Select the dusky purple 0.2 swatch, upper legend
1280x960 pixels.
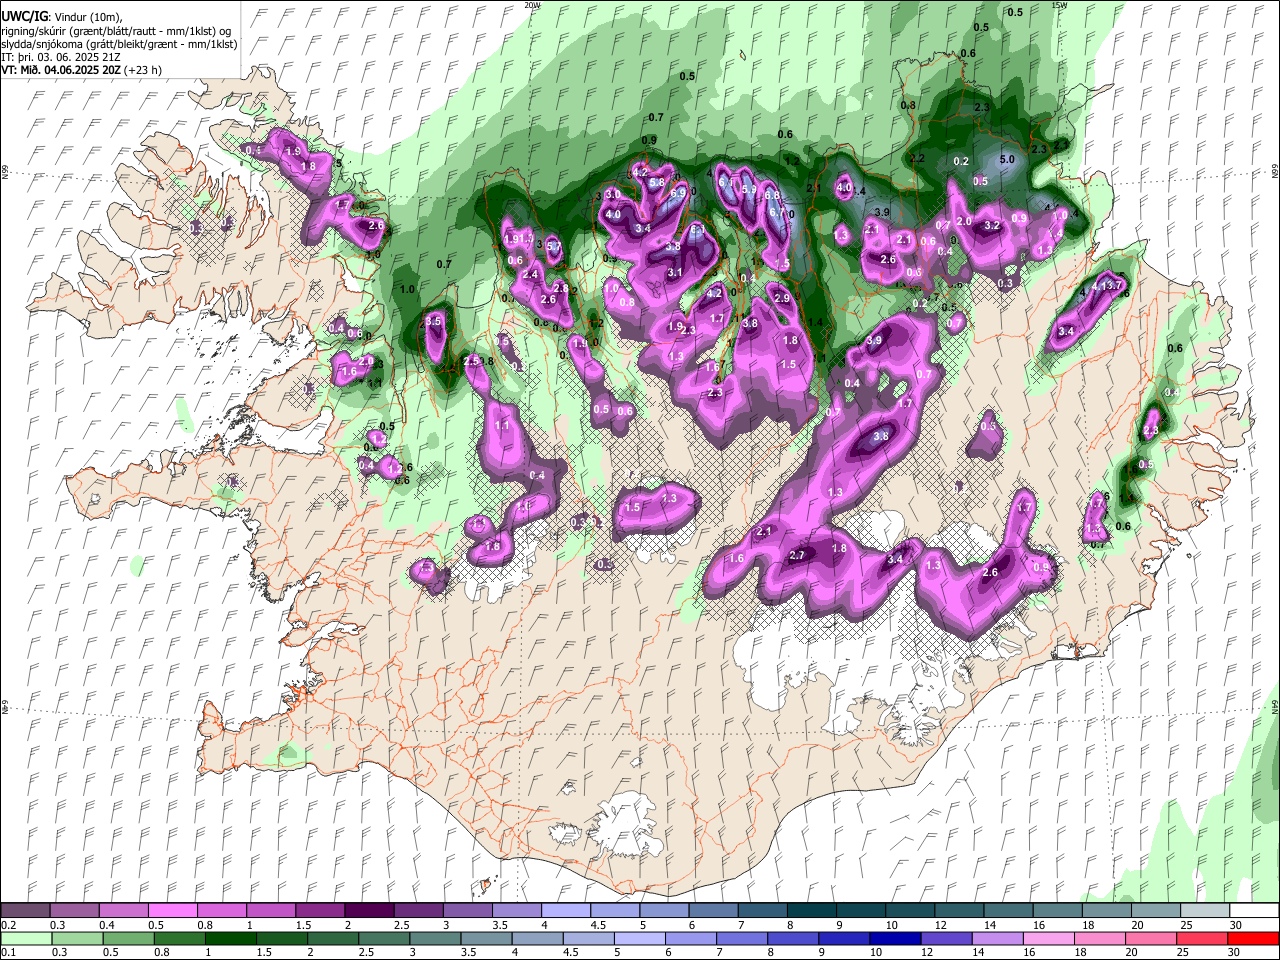click(25, 910)
